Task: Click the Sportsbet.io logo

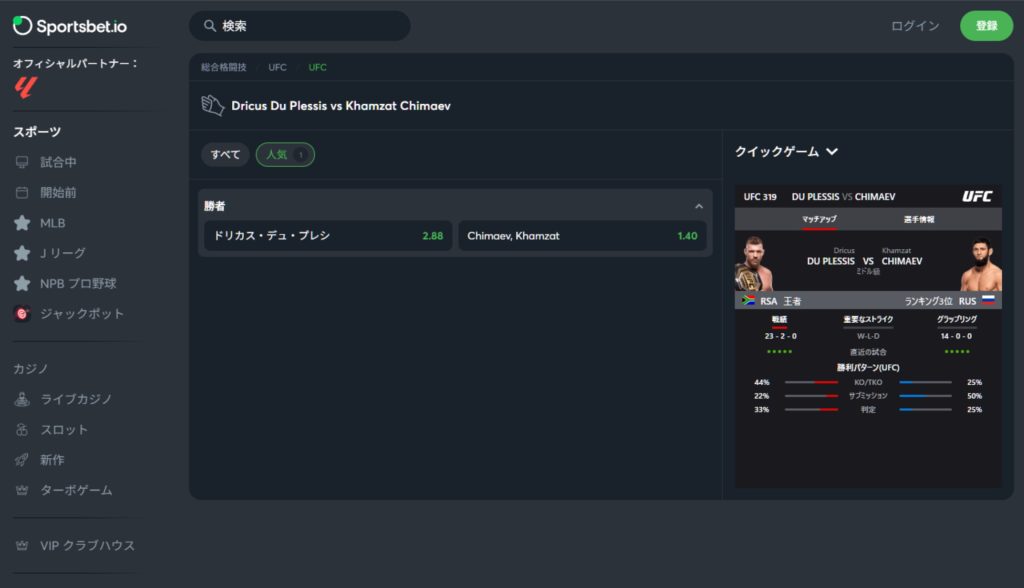Action: [70, 26]
